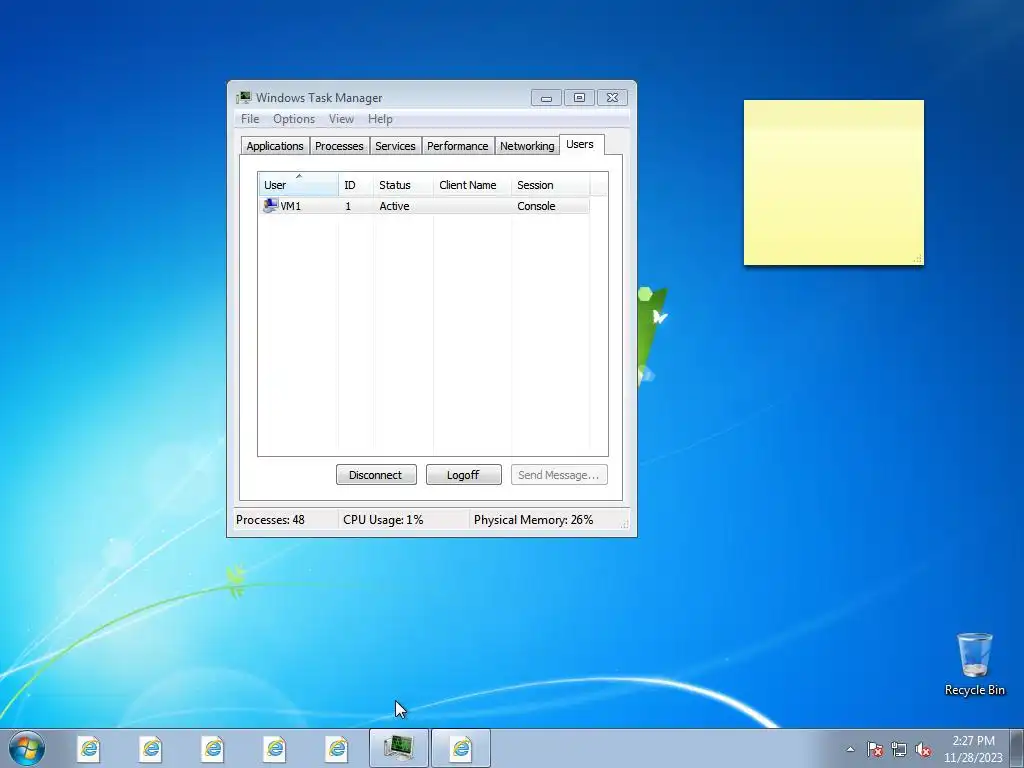
Task: Switch to the Networking tab
Action: [x=527, y=146]
